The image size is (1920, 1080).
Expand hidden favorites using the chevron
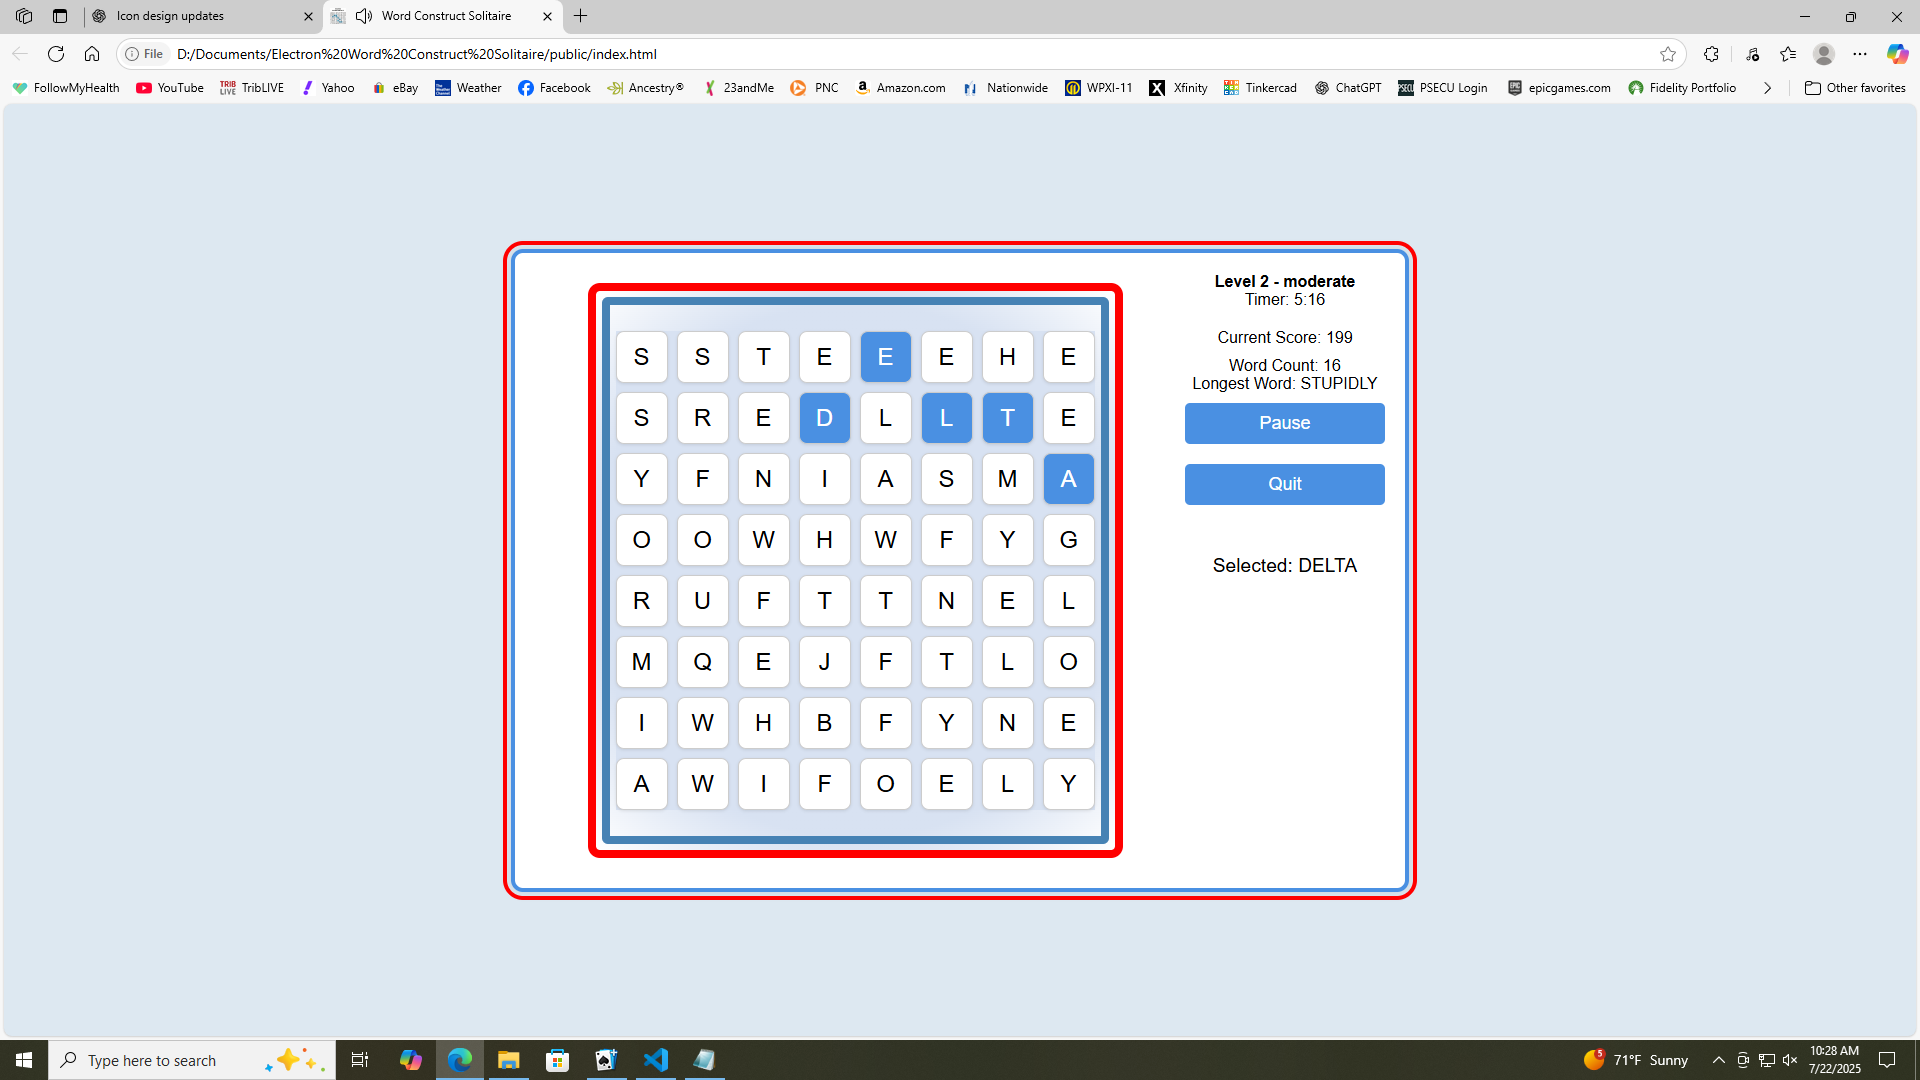[x=1767, y=88]
